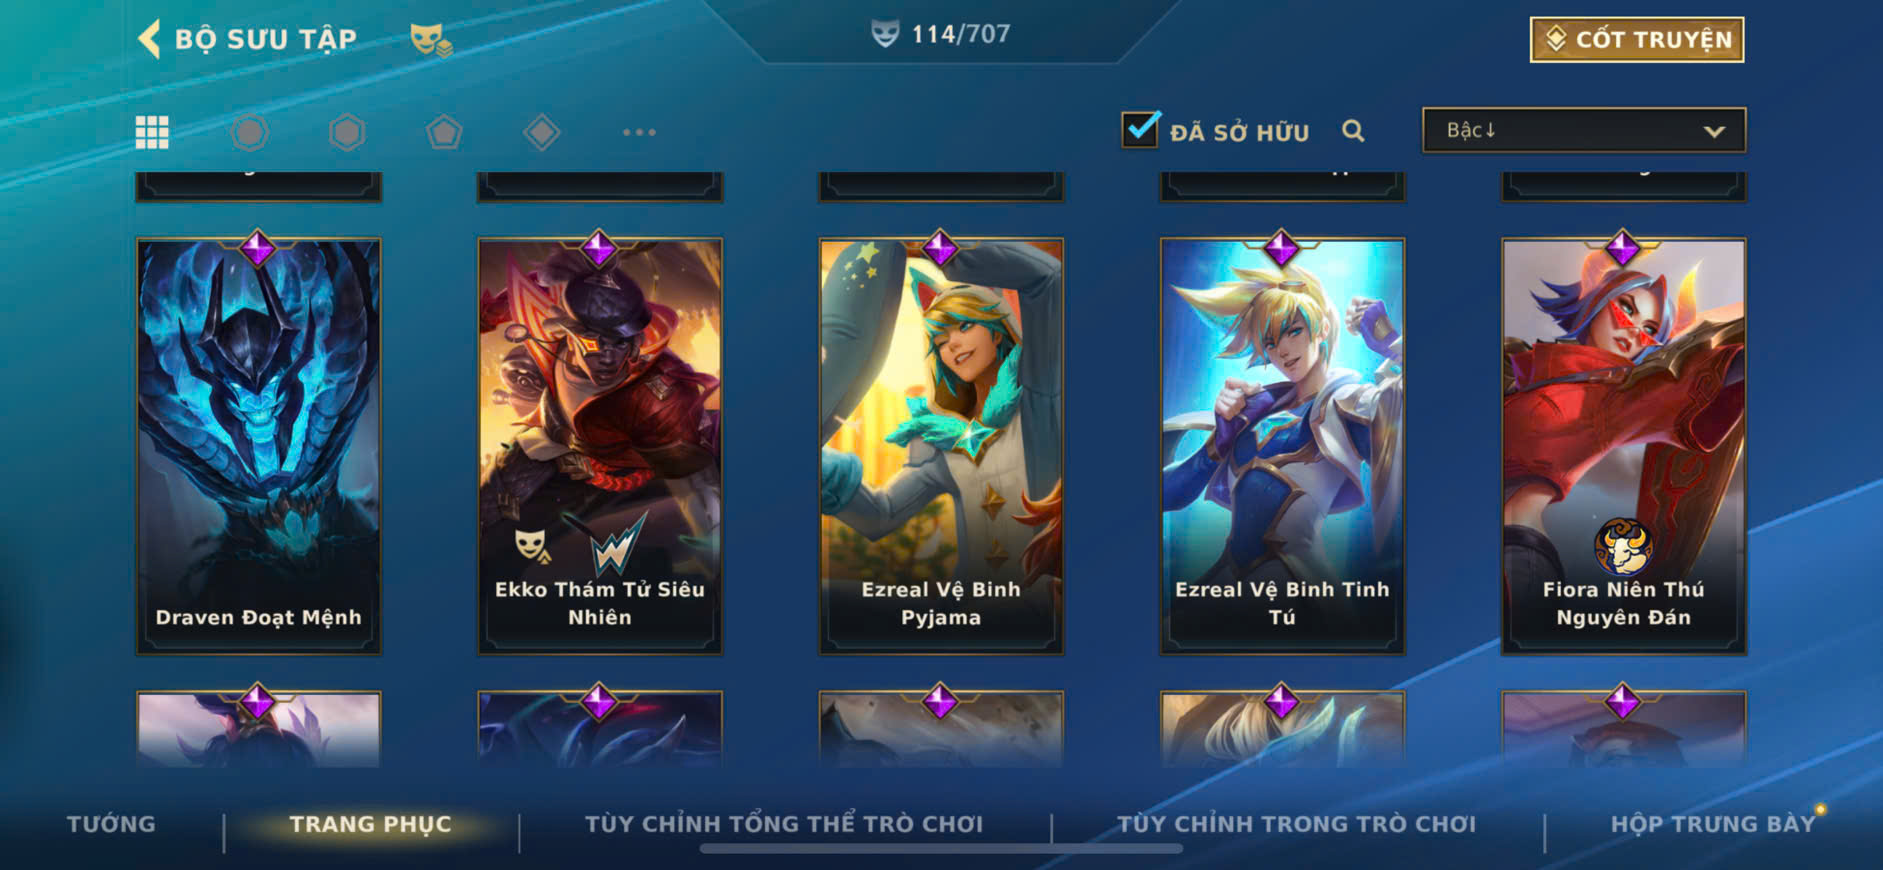
Task: Switch to Tùy Chỉnh Trong Trò Chơi tab
Action: (x=1296, y=824)
